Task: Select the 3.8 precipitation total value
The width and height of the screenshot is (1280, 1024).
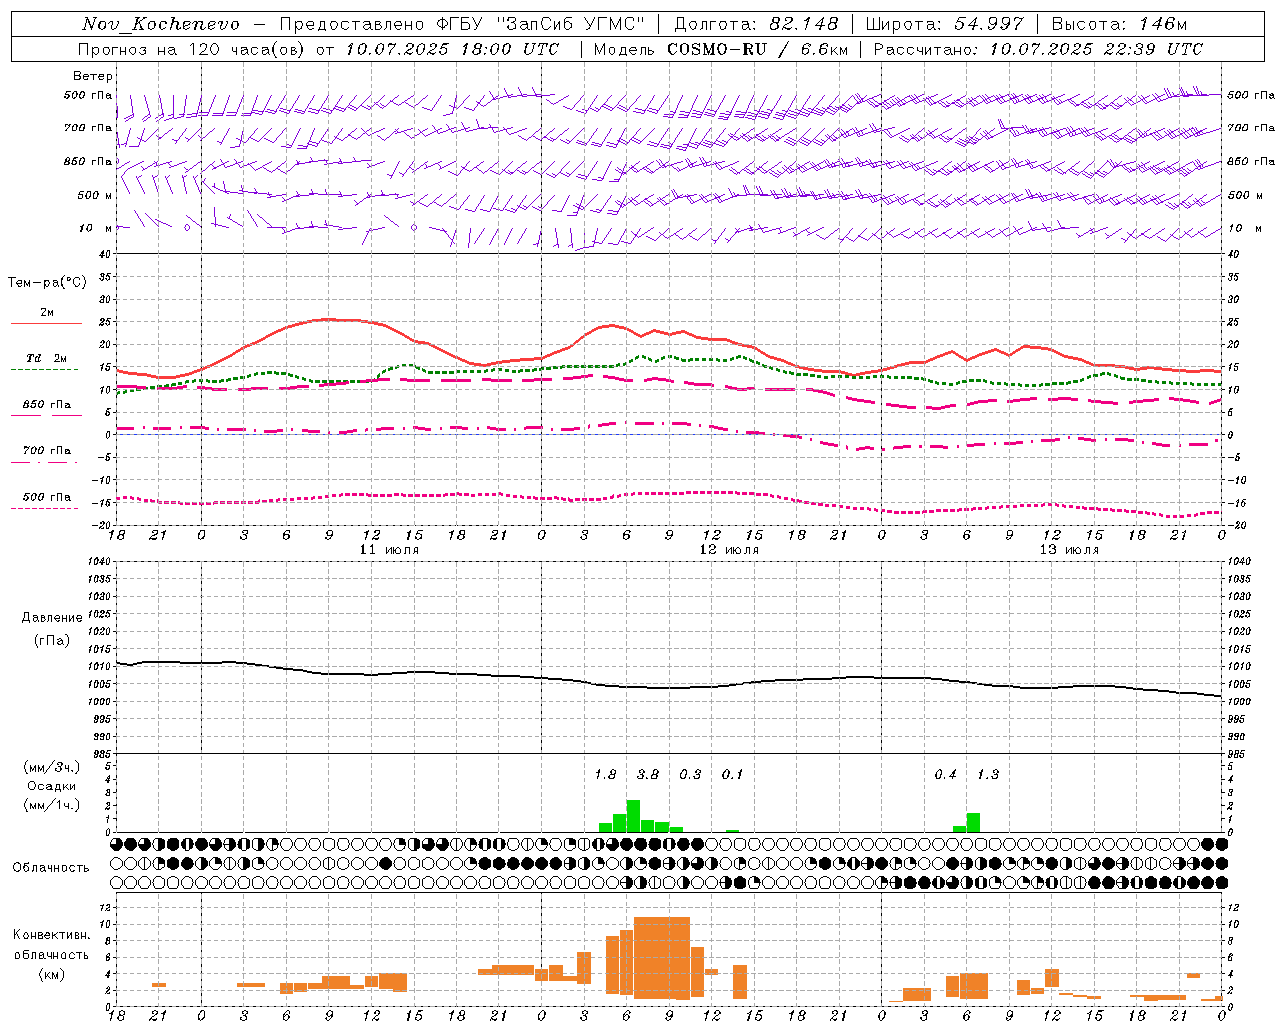Action: pos(647,774)
